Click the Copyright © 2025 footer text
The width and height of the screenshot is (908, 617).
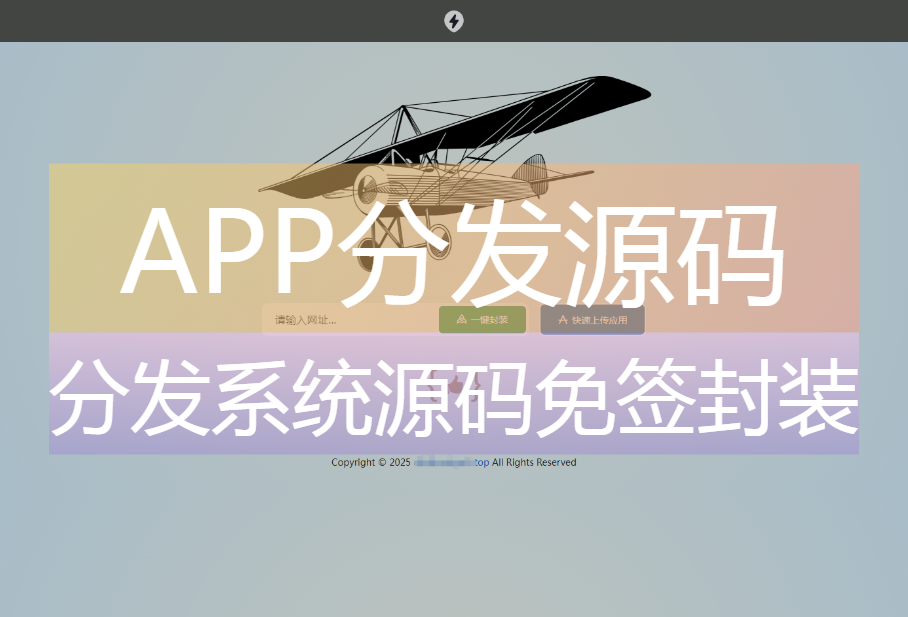pyautogui.click(x=370, y=462)
